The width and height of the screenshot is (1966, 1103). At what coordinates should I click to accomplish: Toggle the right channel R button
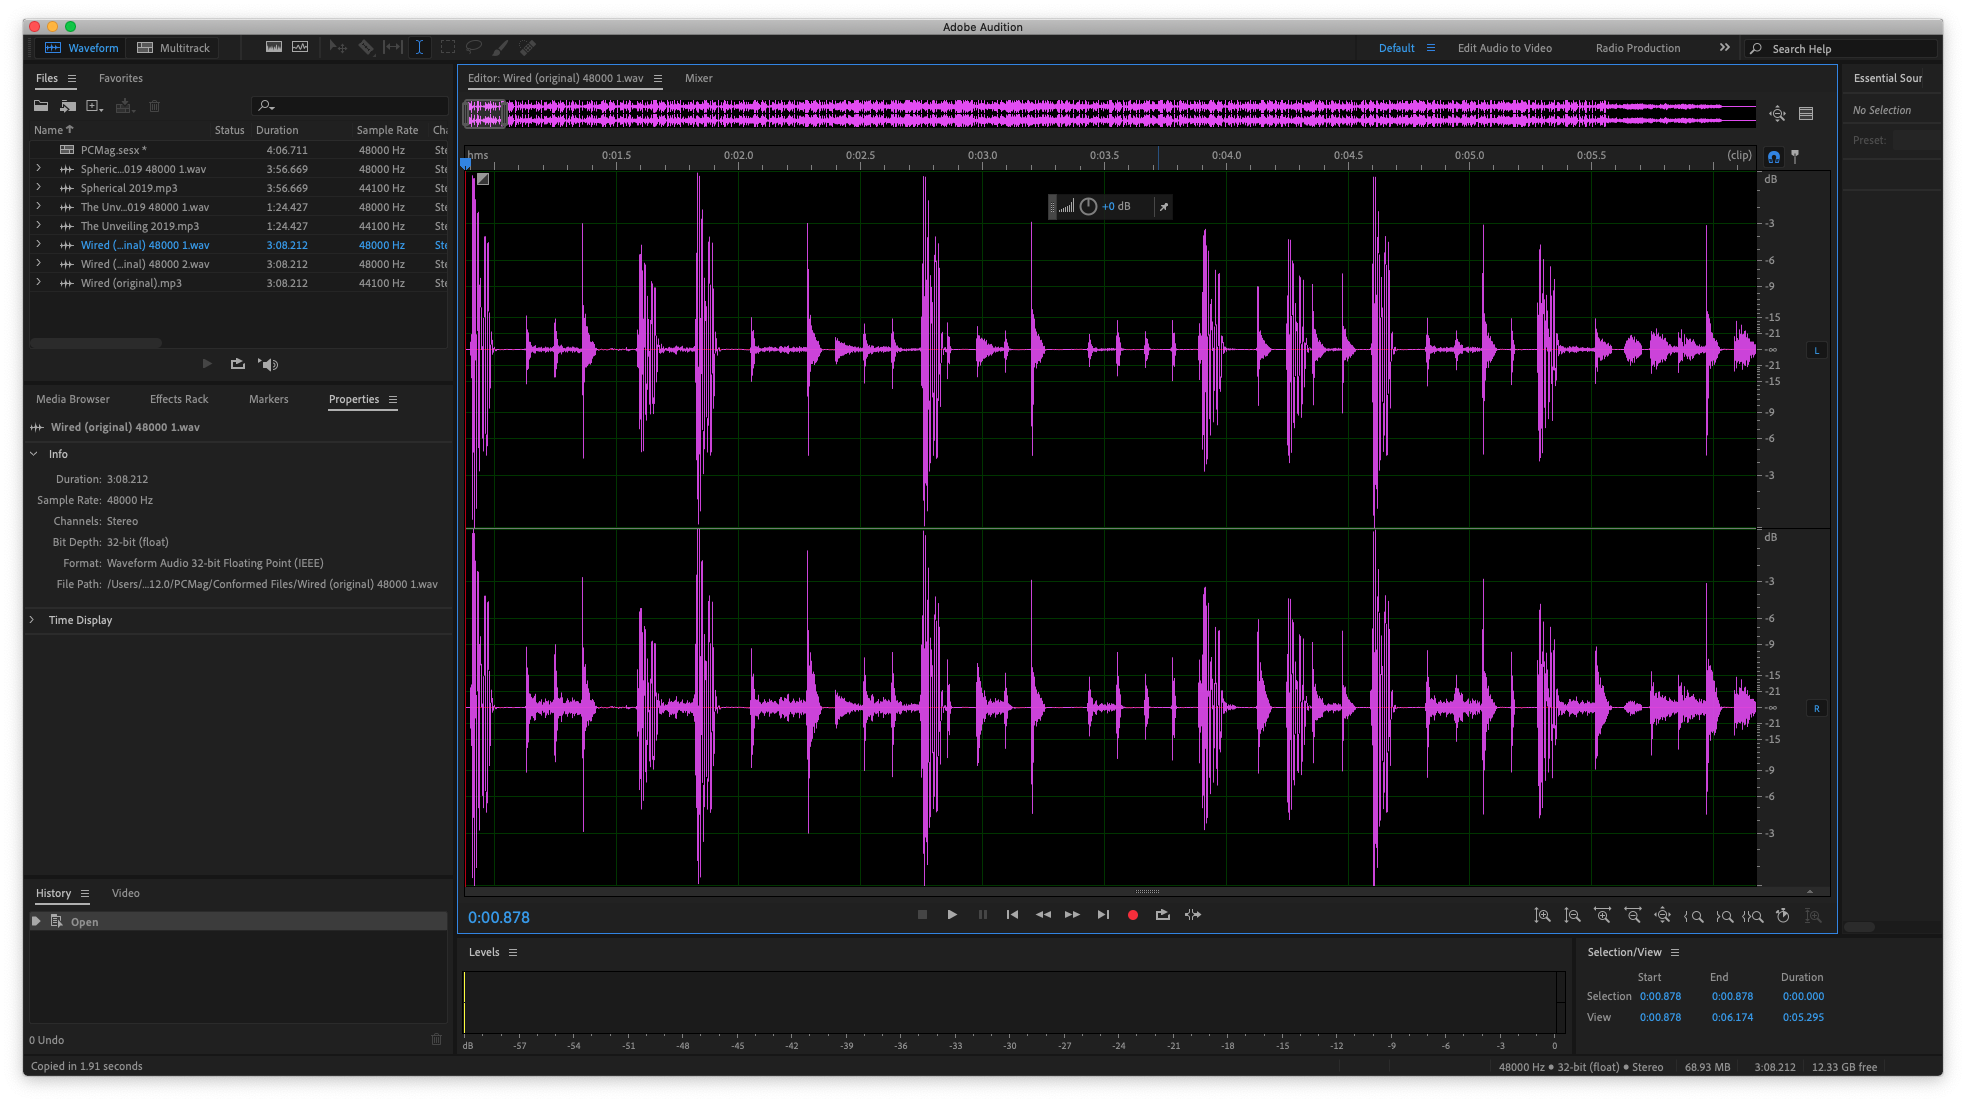1817,708
